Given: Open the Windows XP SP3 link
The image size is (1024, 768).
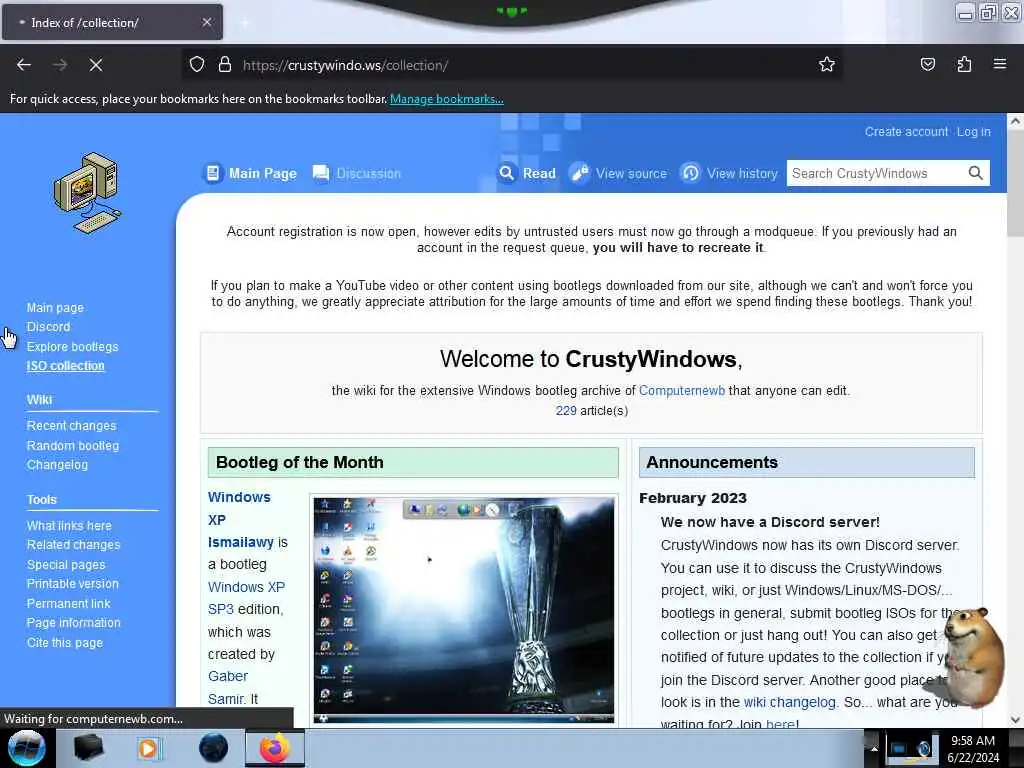Looking at the screenshot, I should pyautogui.click(x=246, y=598).
